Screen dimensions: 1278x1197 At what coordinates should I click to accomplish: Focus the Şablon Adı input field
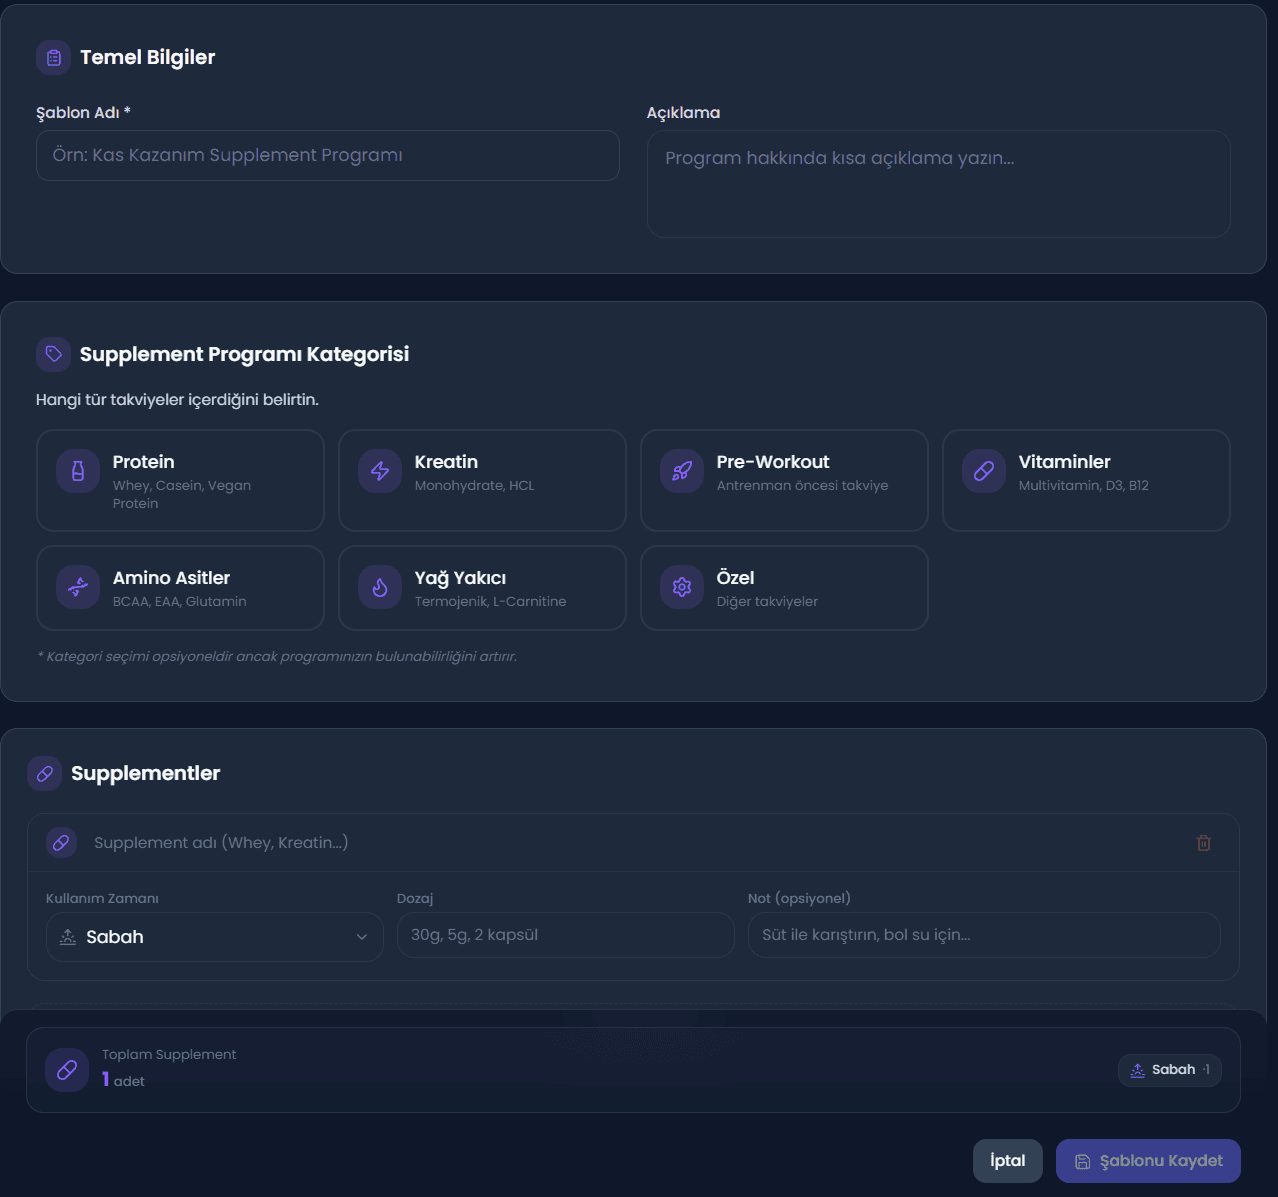[x=328, y=156]
